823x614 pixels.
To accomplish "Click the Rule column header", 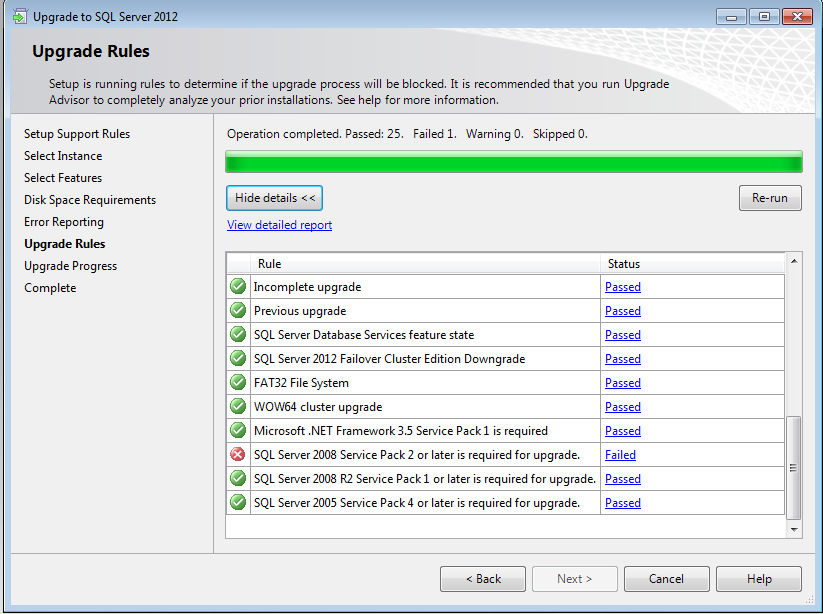I will point(425,263).
